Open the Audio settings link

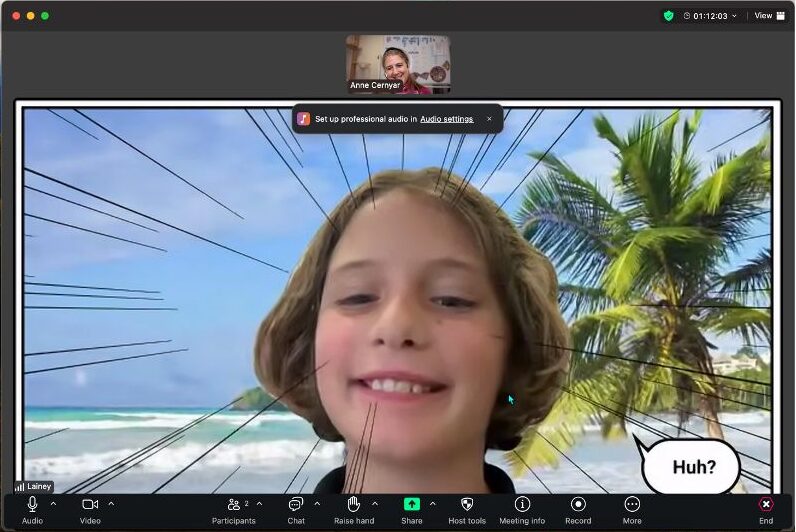[x=447, y=119]
